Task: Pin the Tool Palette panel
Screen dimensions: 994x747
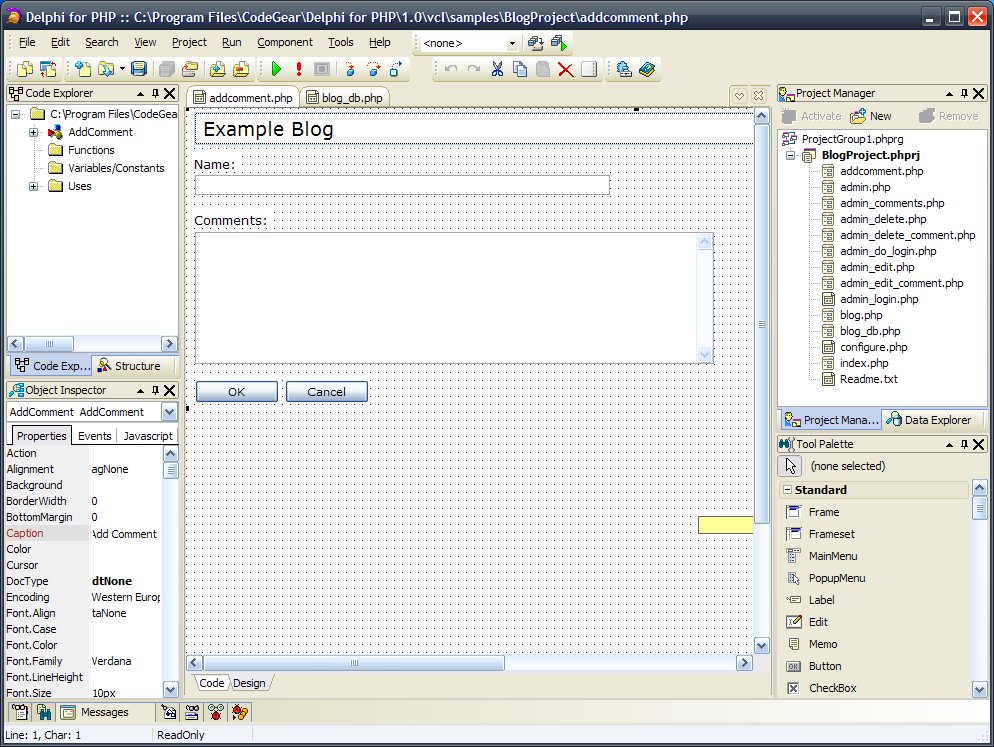Action: click(x=964, y=444)
